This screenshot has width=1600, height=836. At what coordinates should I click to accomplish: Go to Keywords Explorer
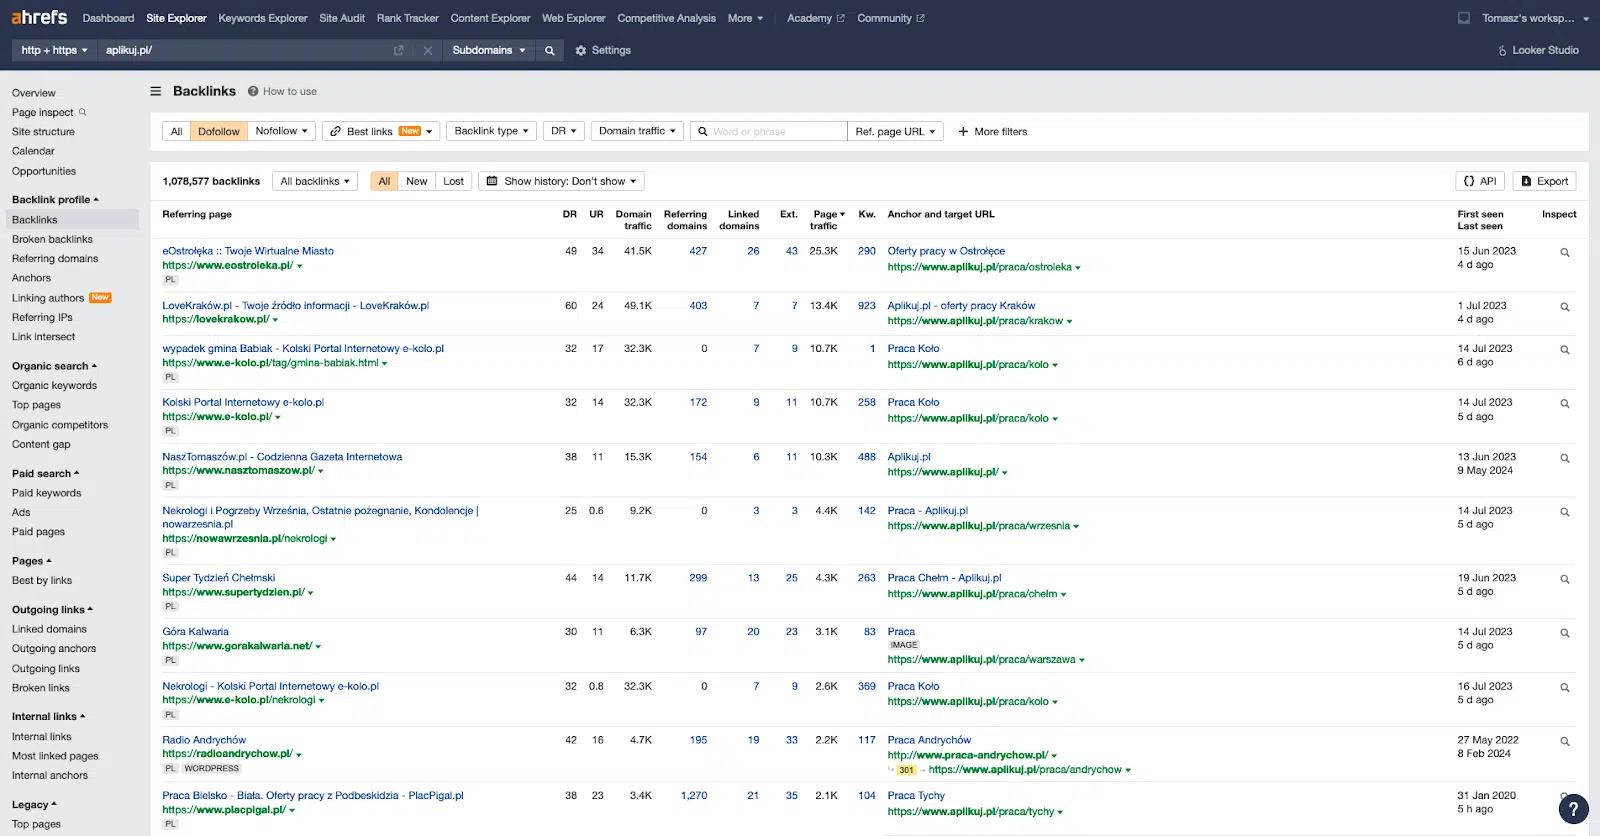(x=263, y=18)
